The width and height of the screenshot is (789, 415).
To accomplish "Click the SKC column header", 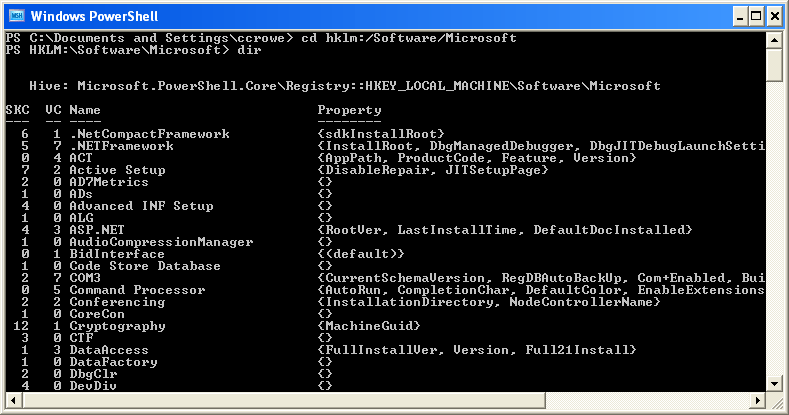I will (x=18, y=110).
